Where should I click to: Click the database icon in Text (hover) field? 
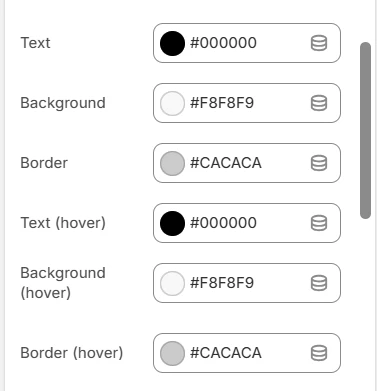click(x=319, y=223)
